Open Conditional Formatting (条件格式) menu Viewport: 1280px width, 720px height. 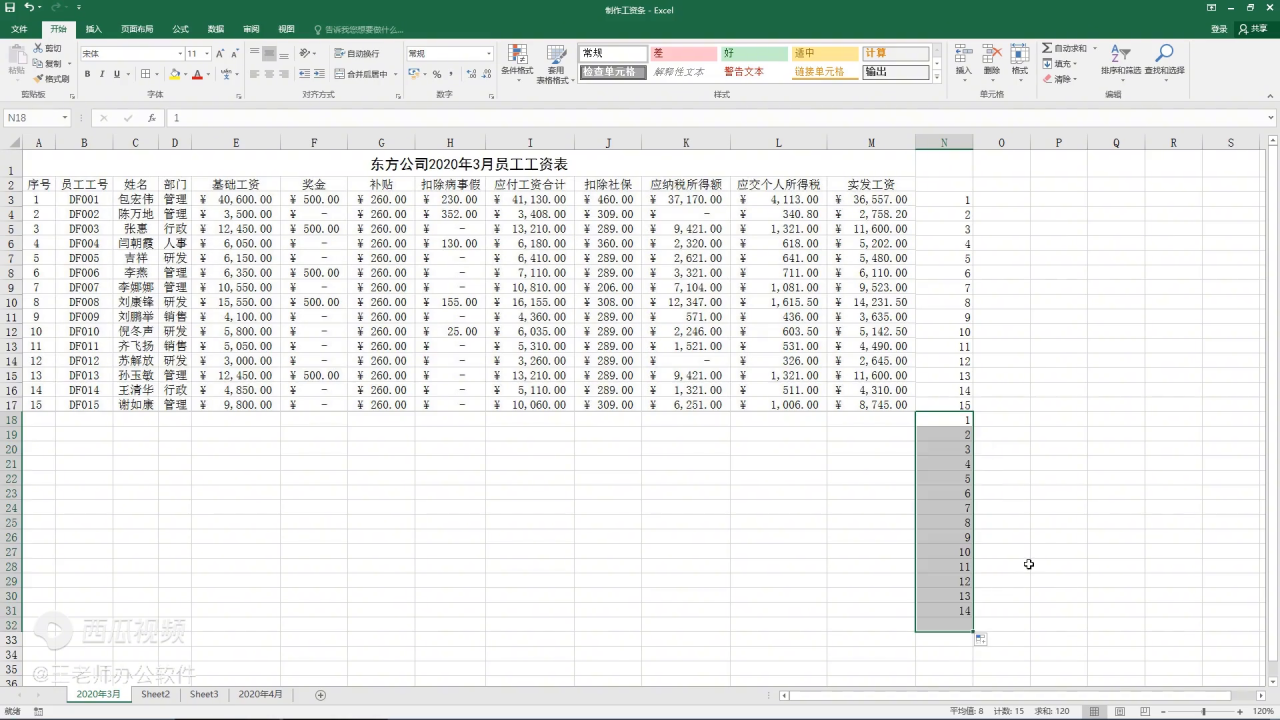click(517, 63)
